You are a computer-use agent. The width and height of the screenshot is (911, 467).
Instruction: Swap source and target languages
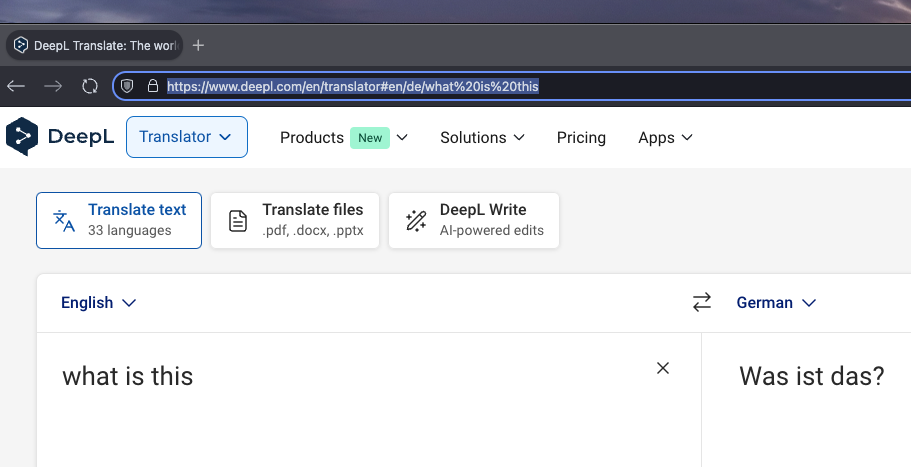click(x=702, y=302)
